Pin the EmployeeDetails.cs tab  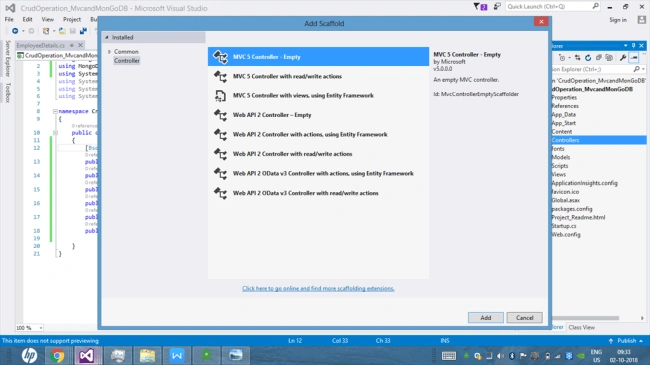point(72,45)
